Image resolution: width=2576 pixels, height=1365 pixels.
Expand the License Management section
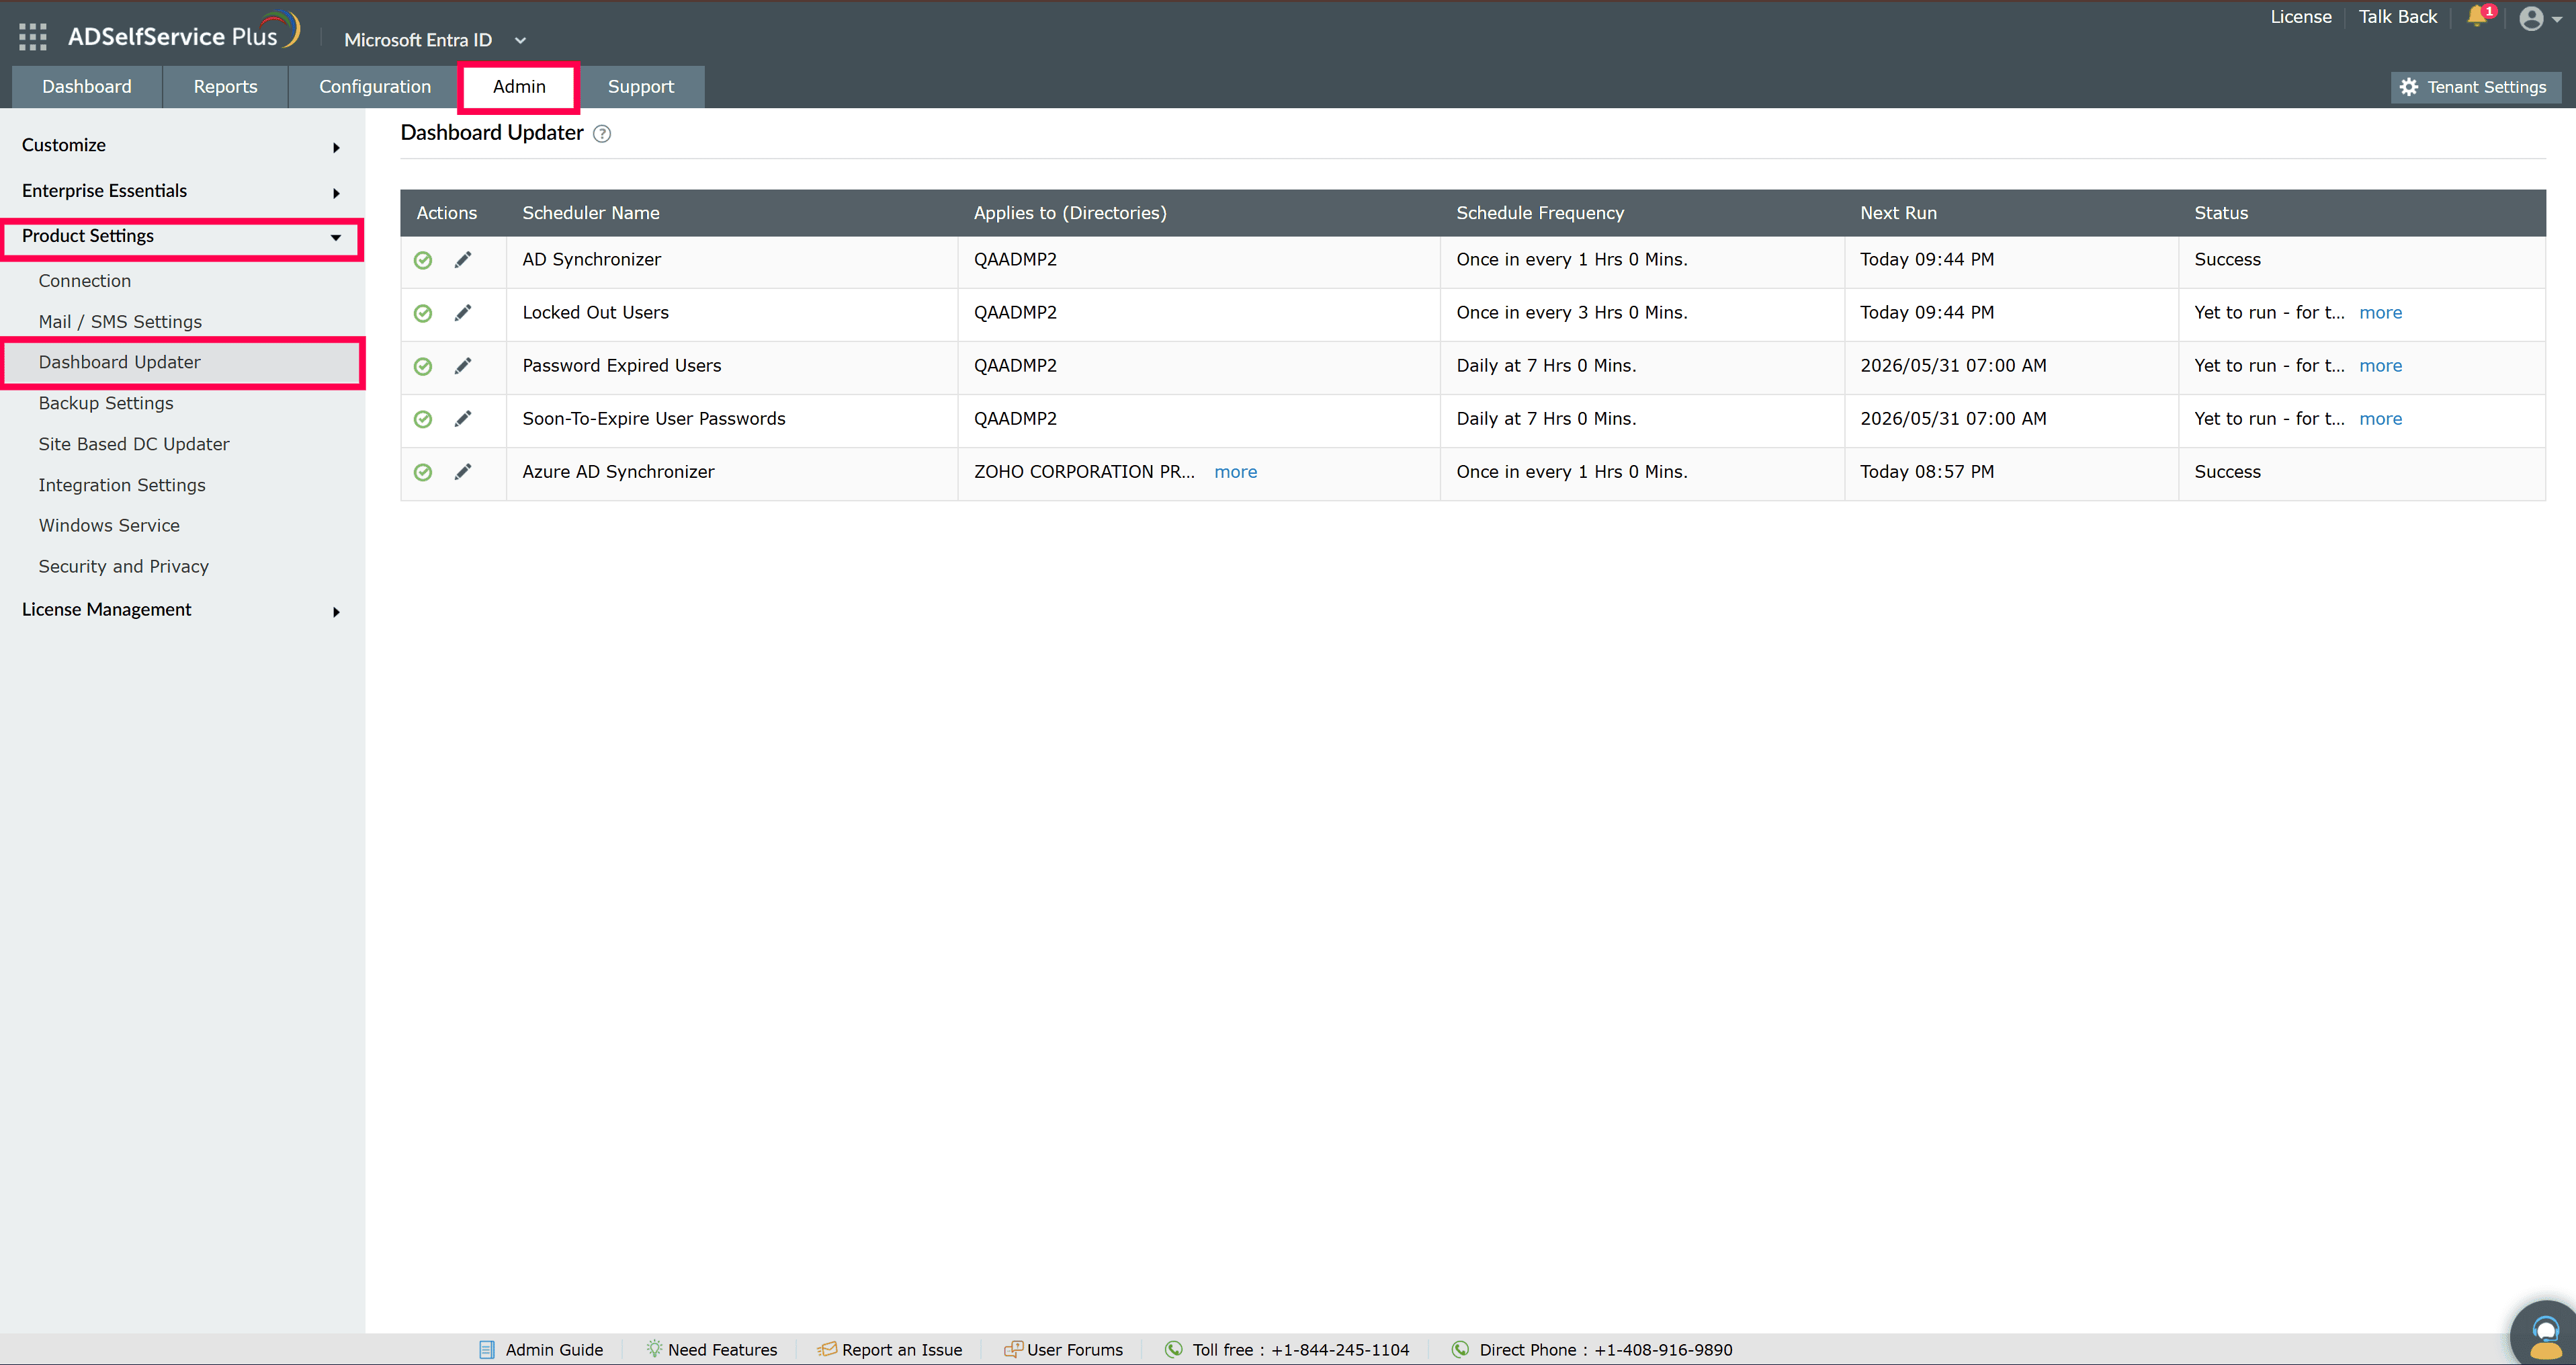(182, 610)
